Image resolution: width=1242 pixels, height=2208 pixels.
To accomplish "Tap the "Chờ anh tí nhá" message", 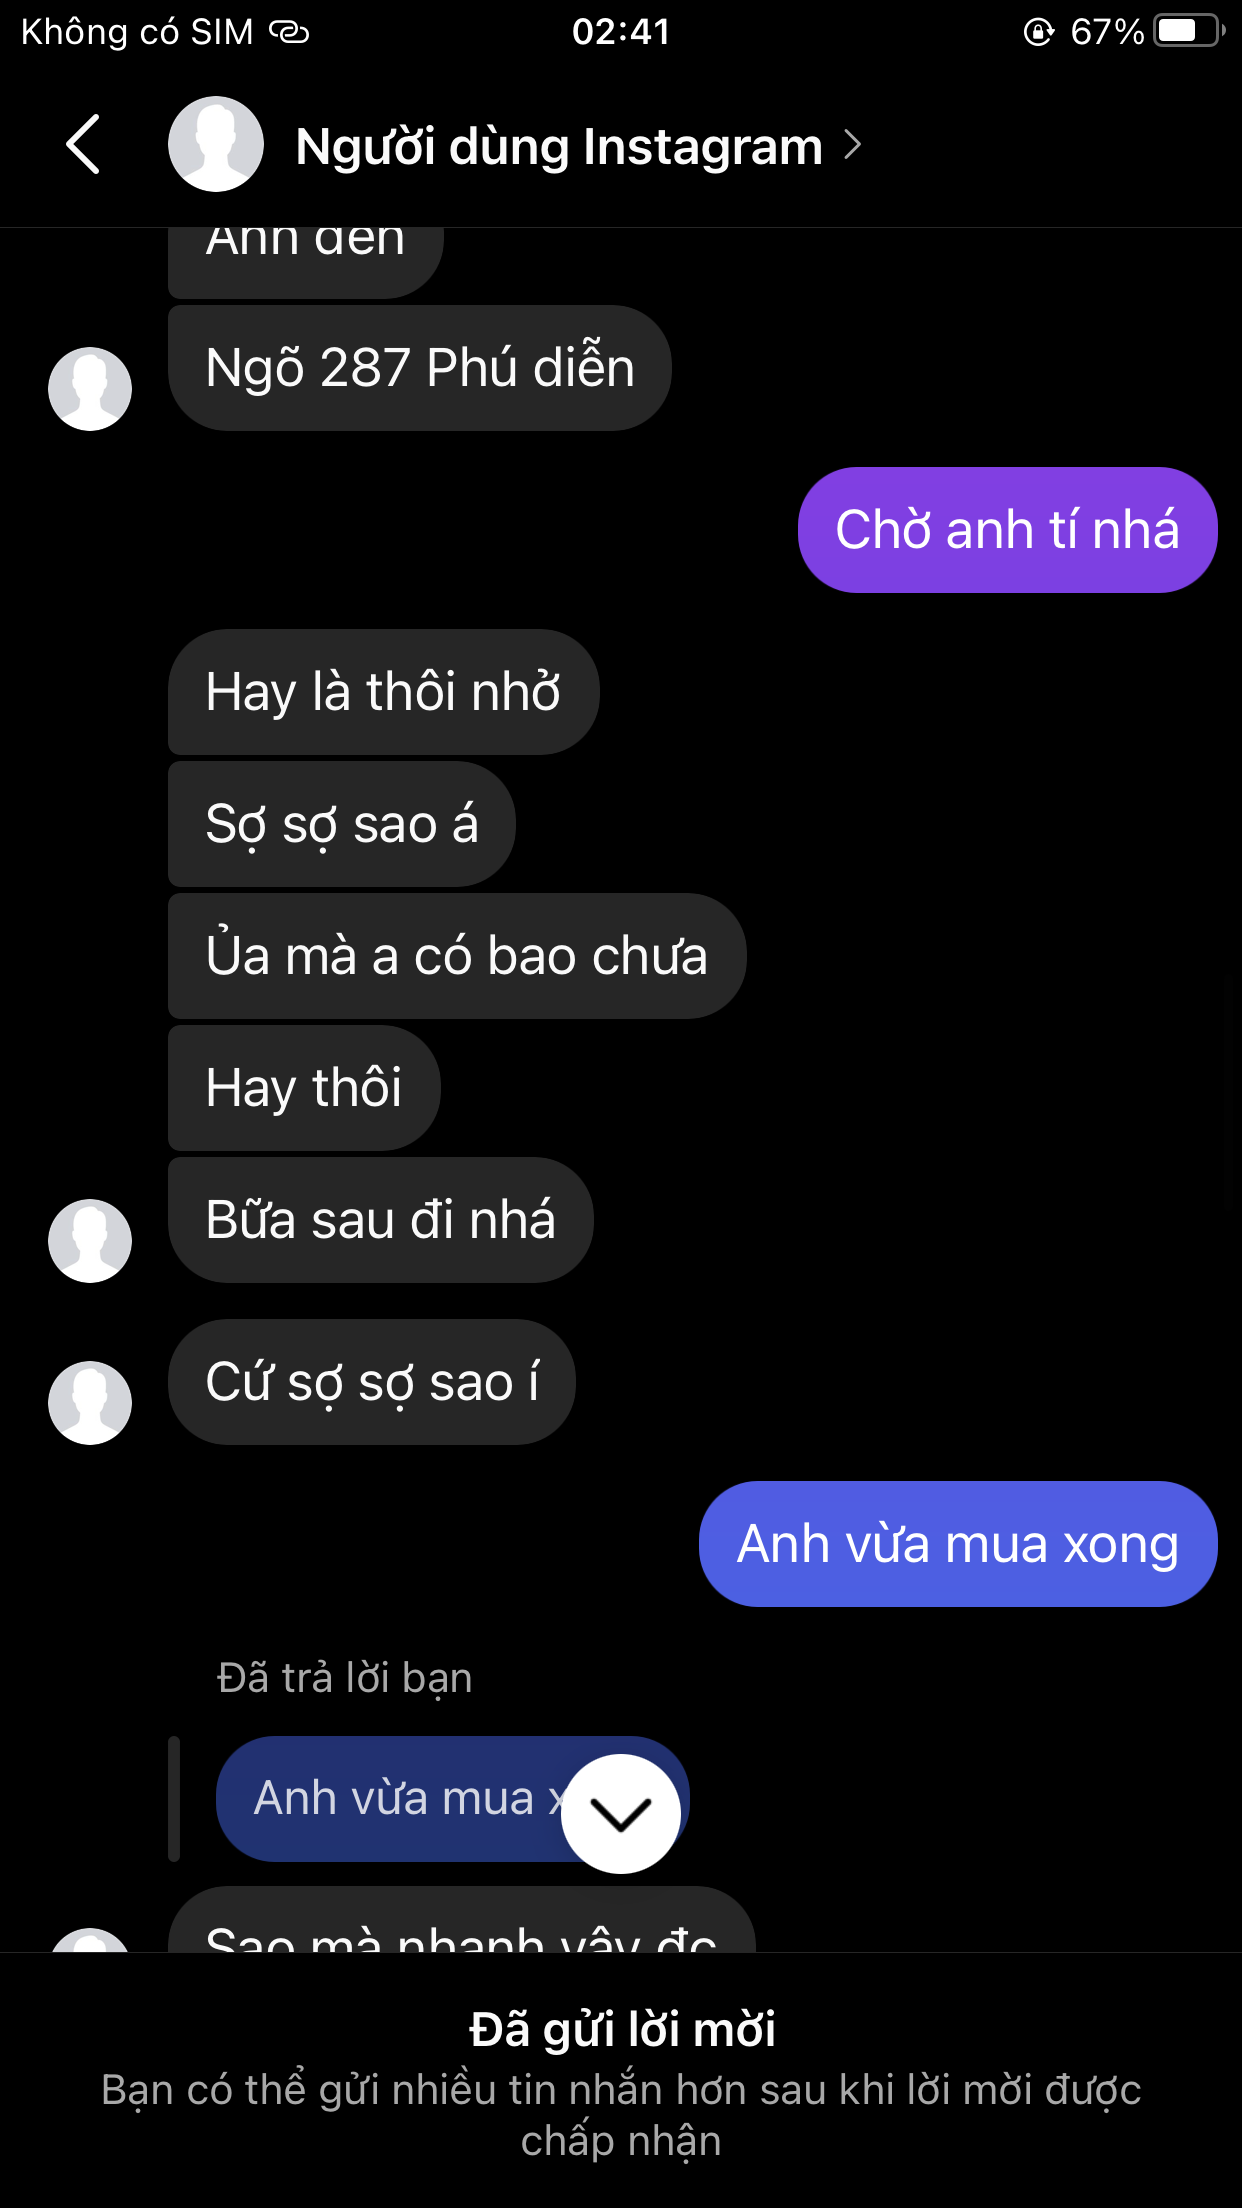I will click(1007, 530).
